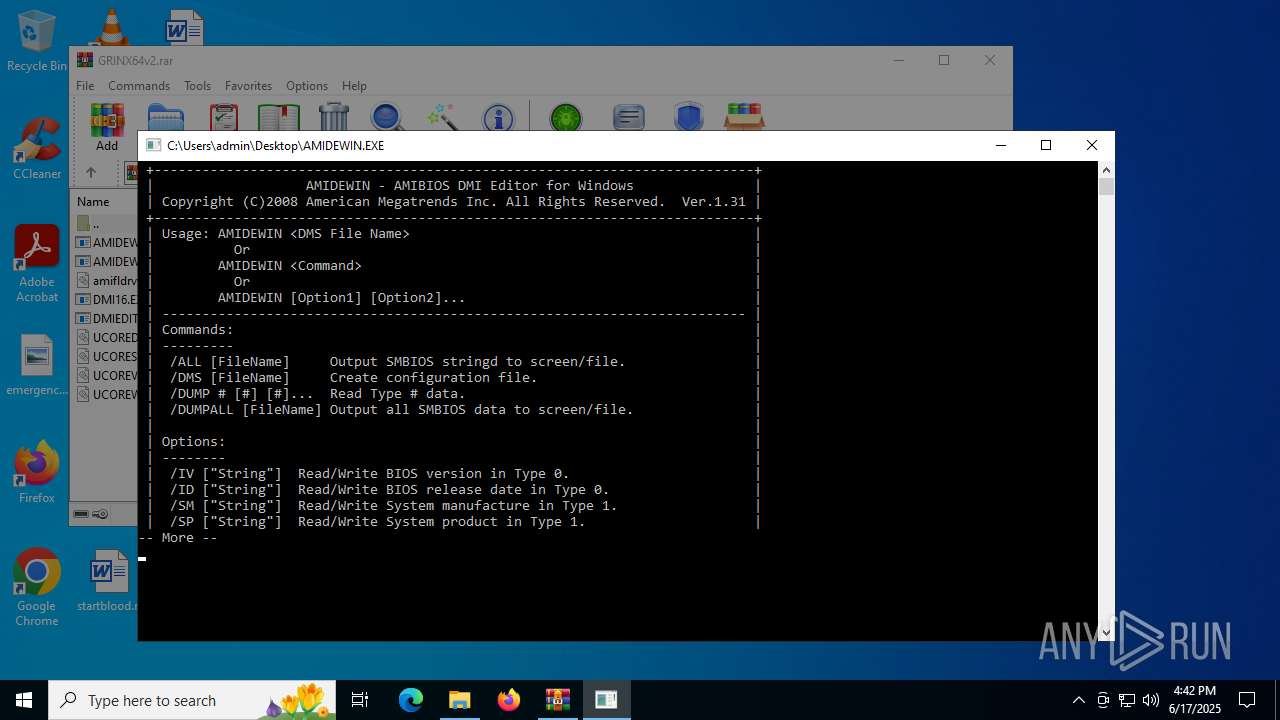Screen dimensions: 1280x720
Task: Open File menu in WinRAR
Action: (x=85, y=86)
